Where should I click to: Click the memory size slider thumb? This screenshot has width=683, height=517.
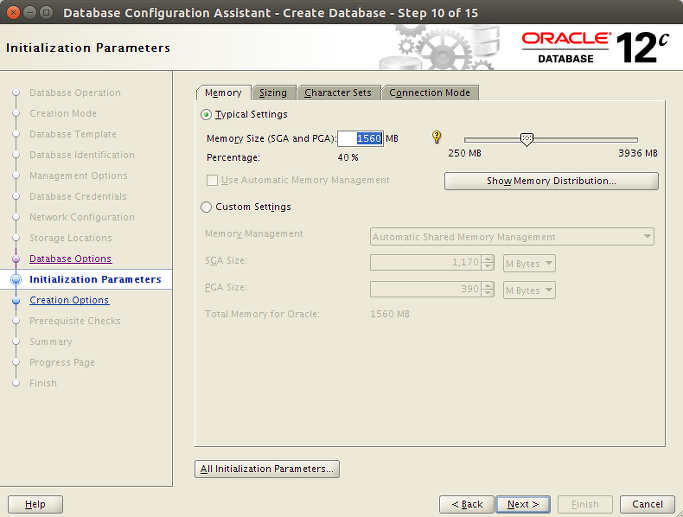tap(527, 139)
